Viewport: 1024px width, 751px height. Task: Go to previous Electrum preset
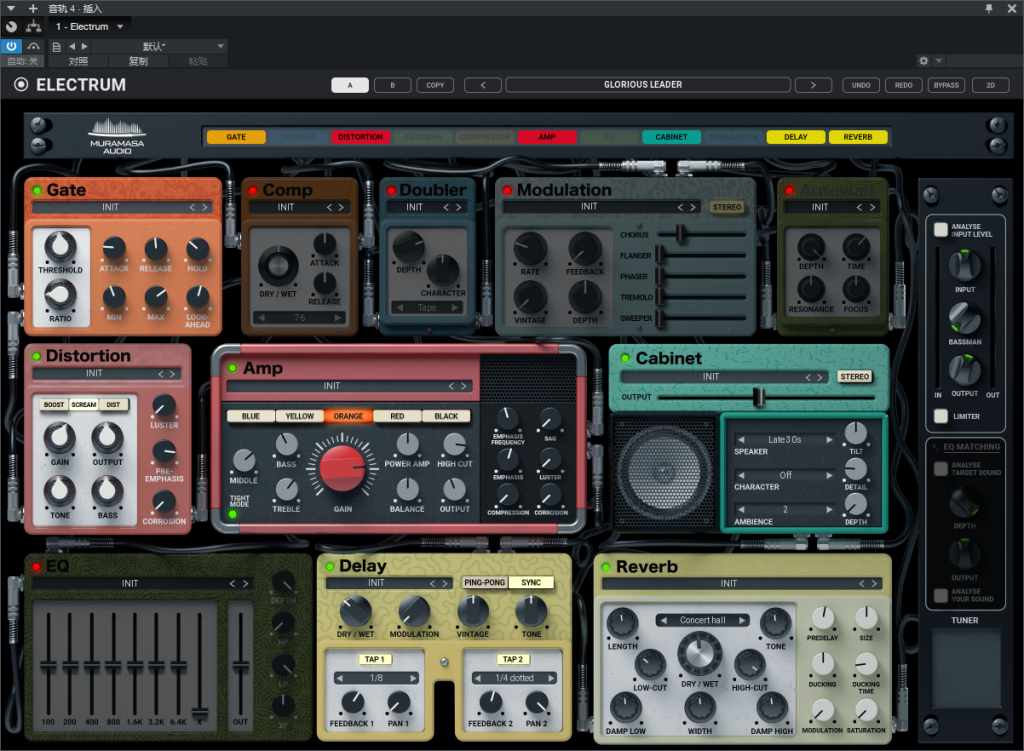pyautogui.click(x=483, y=85)
